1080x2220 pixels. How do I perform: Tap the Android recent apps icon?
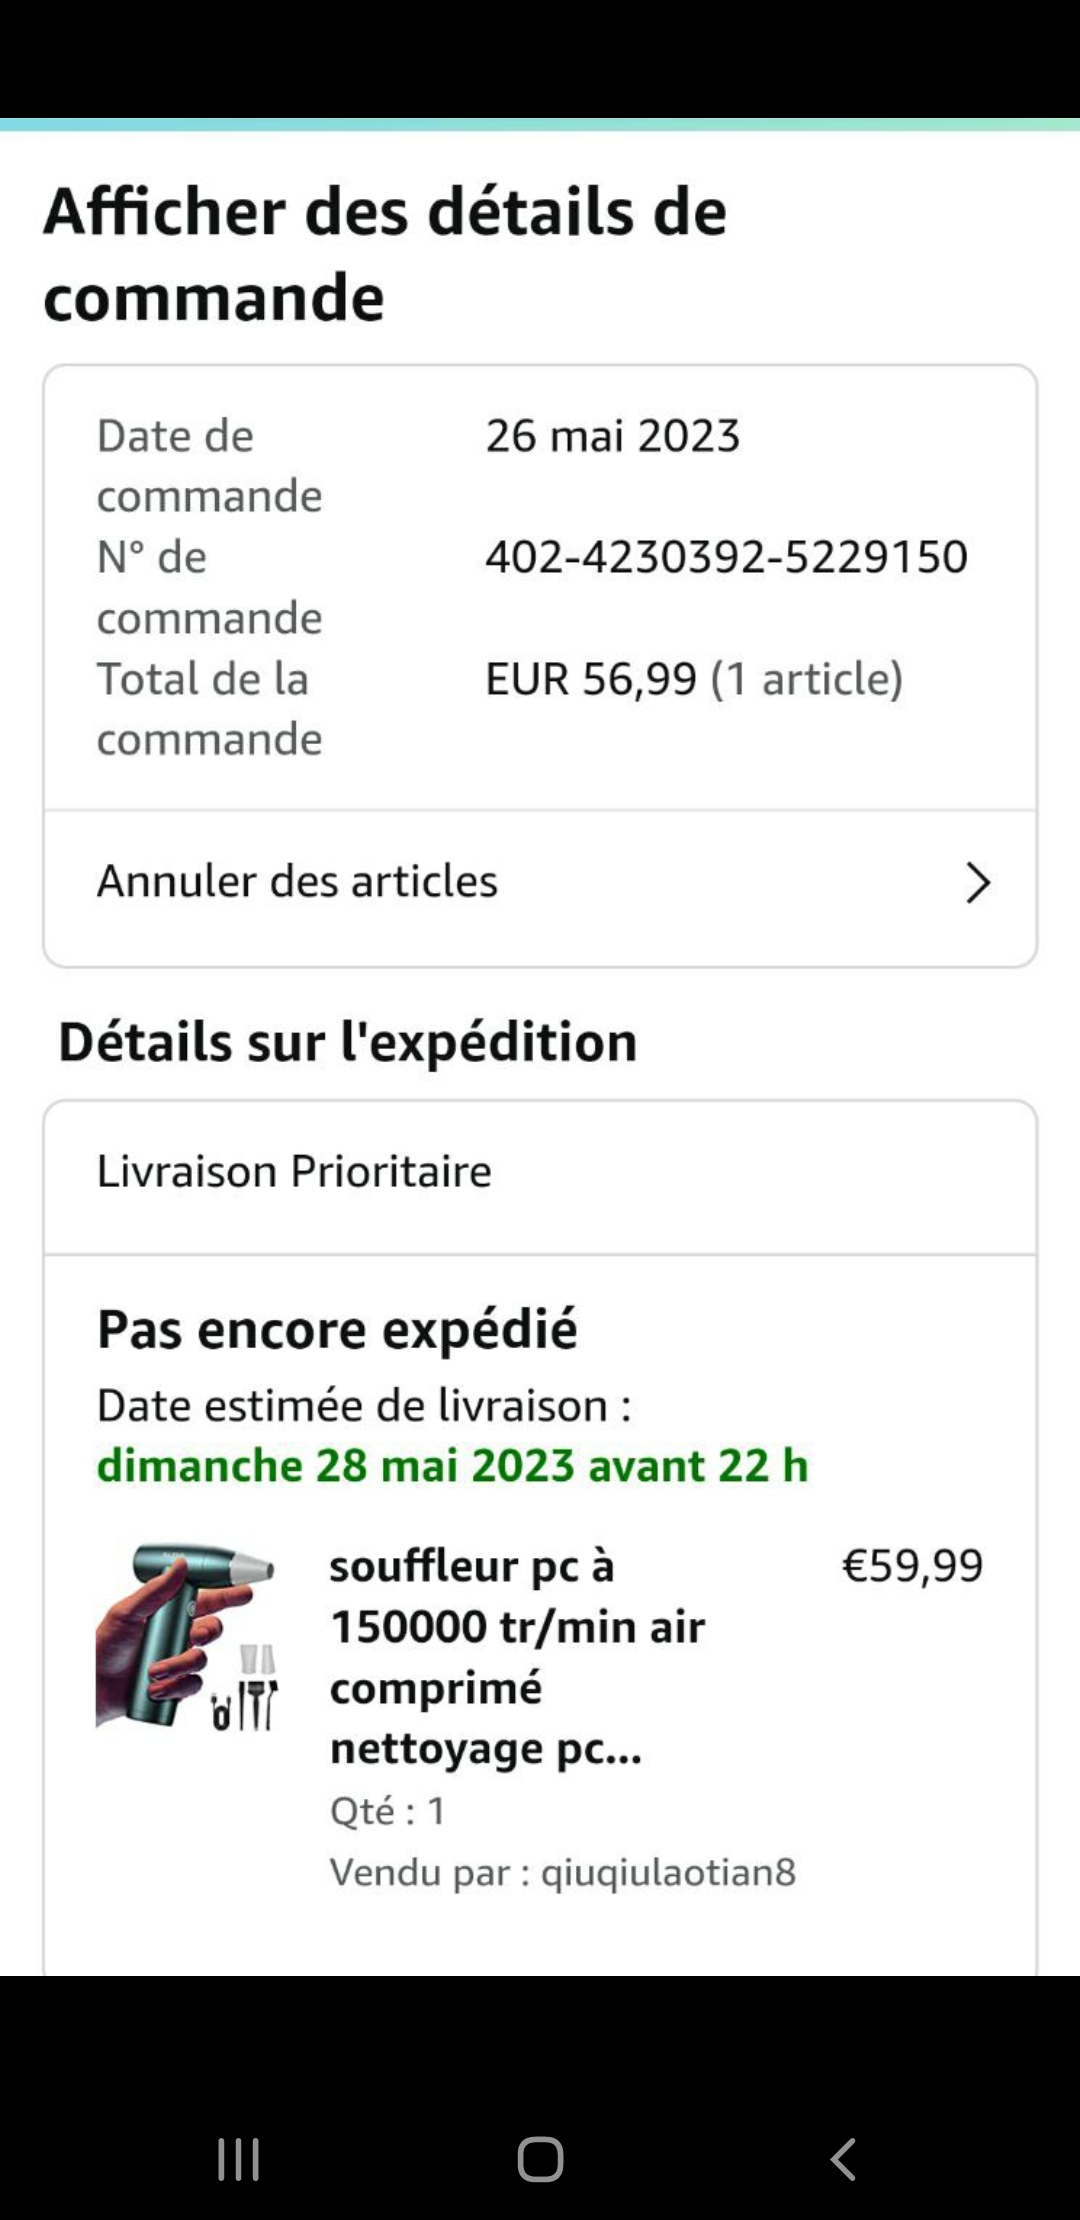(x=239, y=2159)
